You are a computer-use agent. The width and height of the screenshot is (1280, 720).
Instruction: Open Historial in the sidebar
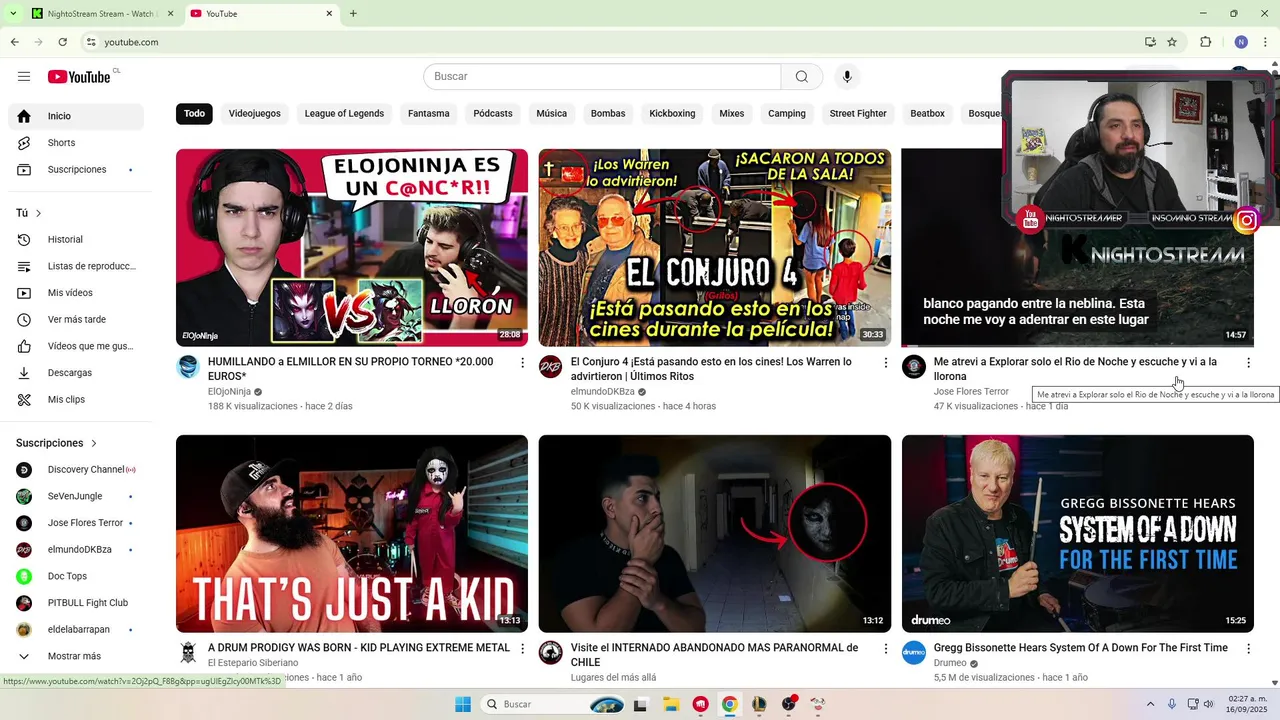point(76,240)
